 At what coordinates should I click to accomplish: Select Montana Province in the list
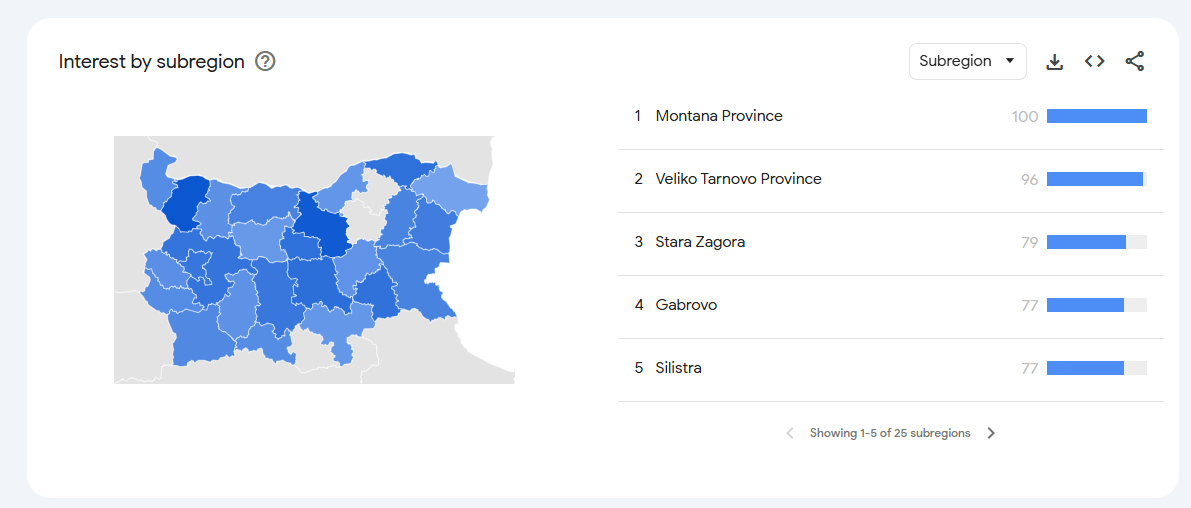[x=719, y=116]
